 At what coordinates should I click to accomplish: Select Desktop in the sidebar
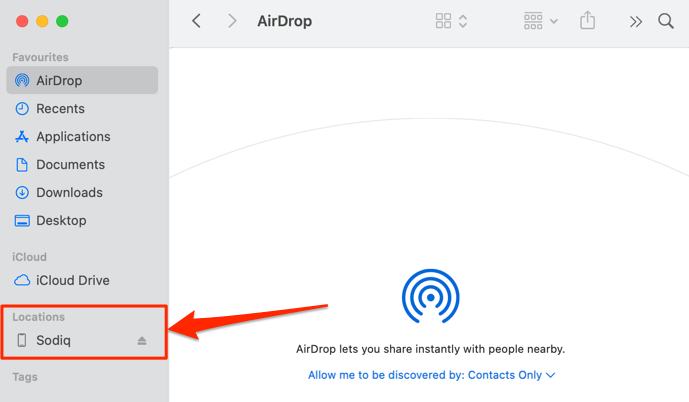point(61,220)
